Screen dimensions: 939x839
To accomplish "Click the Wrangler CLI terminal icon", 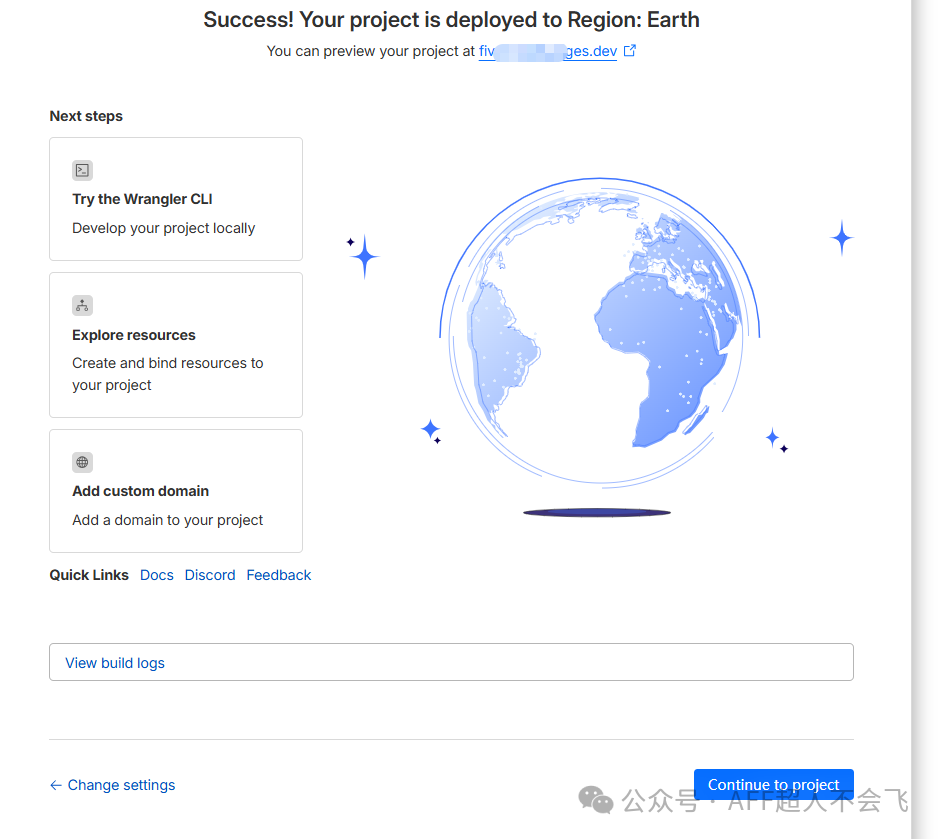I will (x=82, y=170).
